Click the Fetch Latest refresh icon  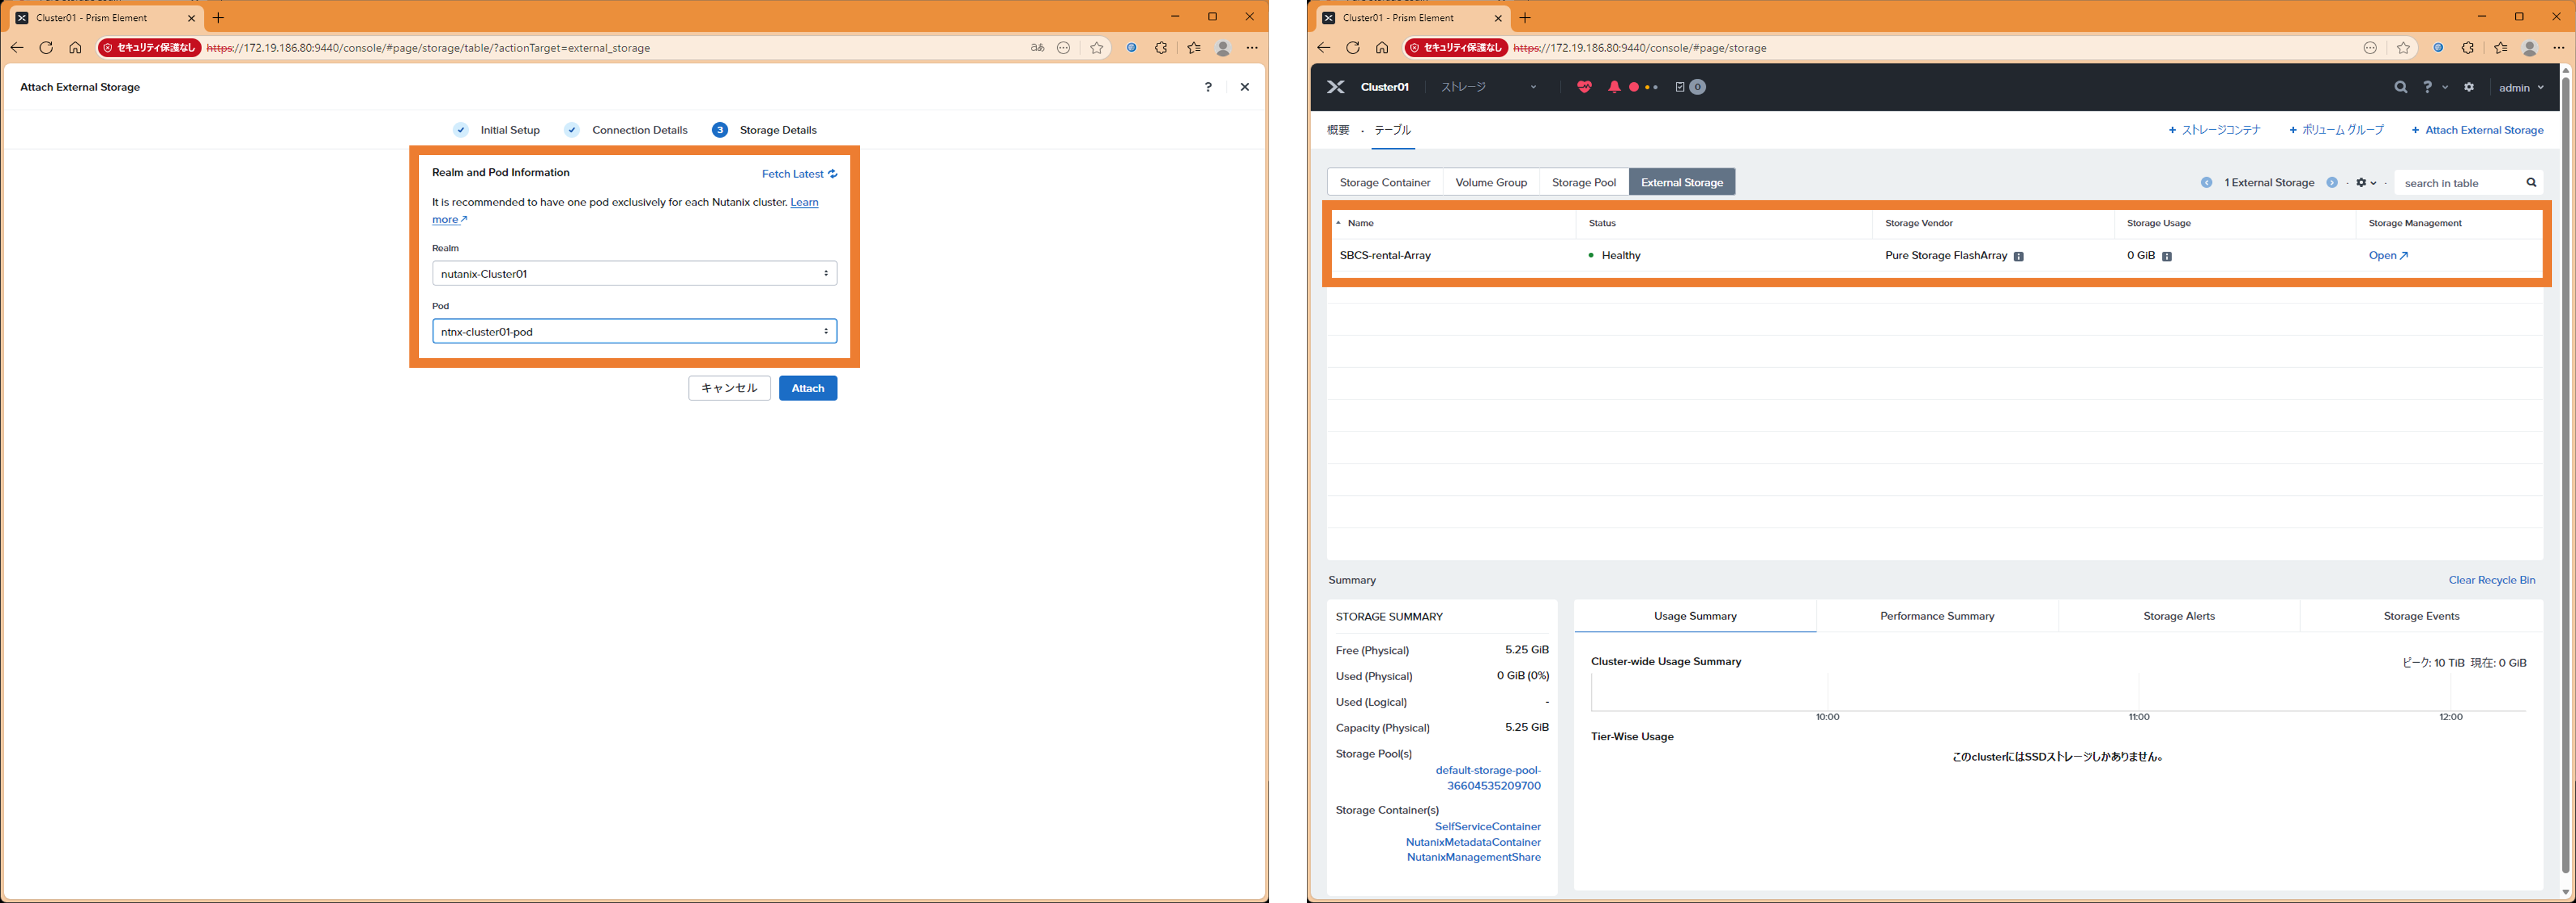[x=832, y=174]
